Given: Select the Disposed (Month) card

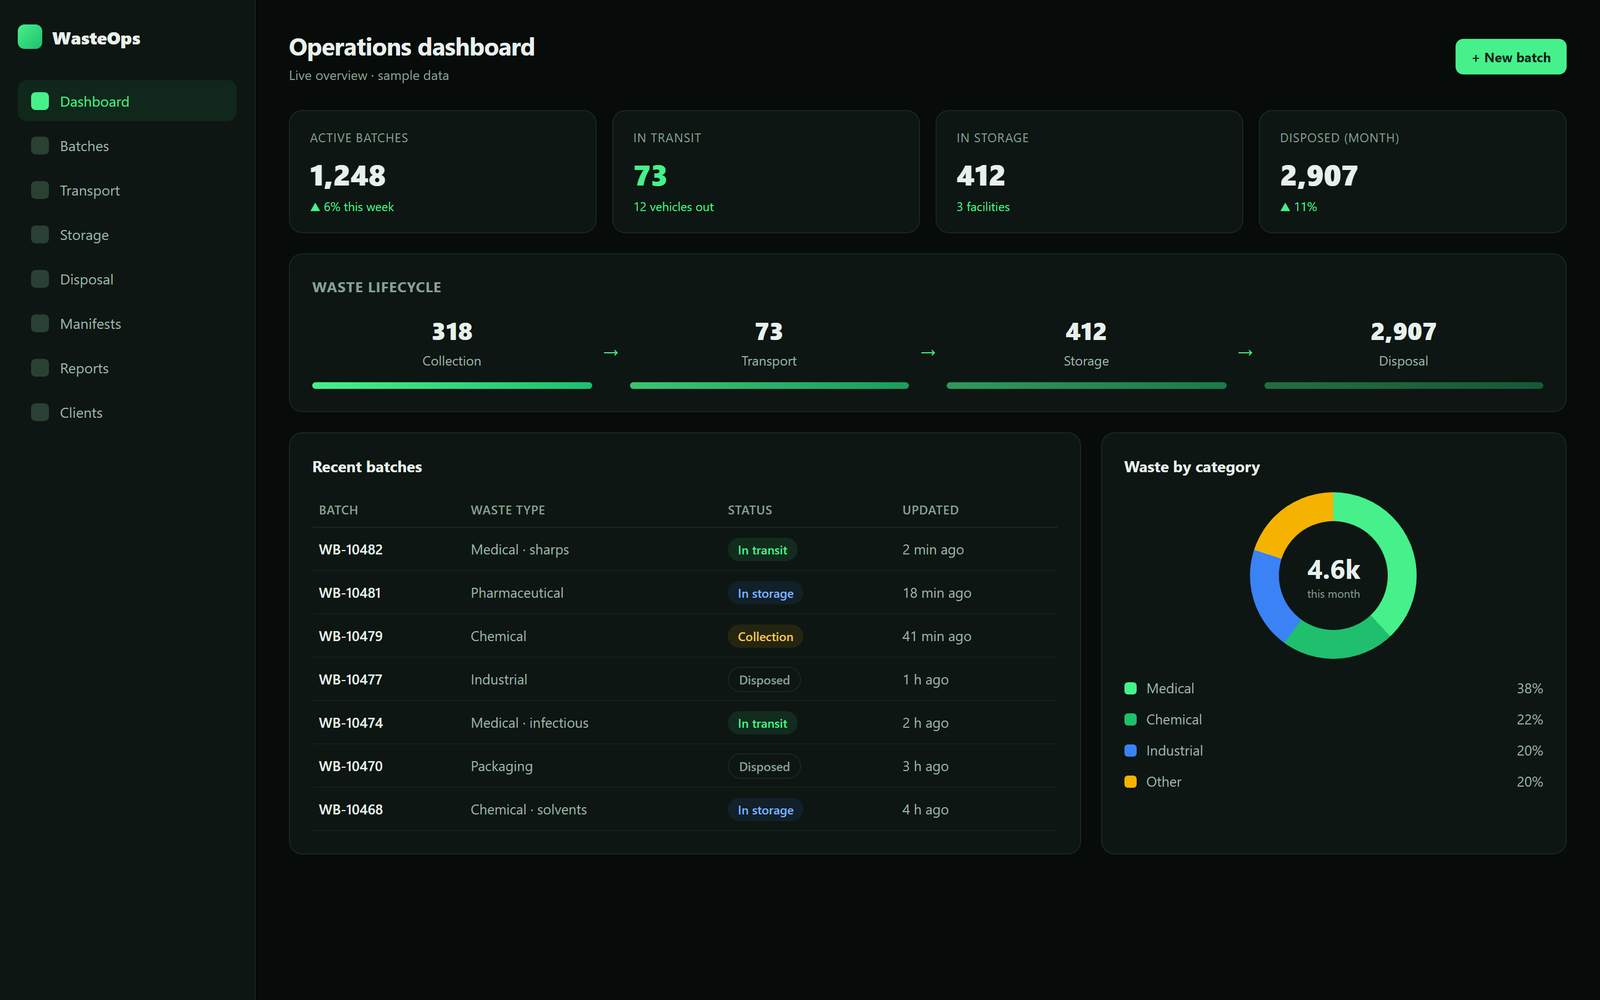Looking at the screenshot, I should point(1412,171).
